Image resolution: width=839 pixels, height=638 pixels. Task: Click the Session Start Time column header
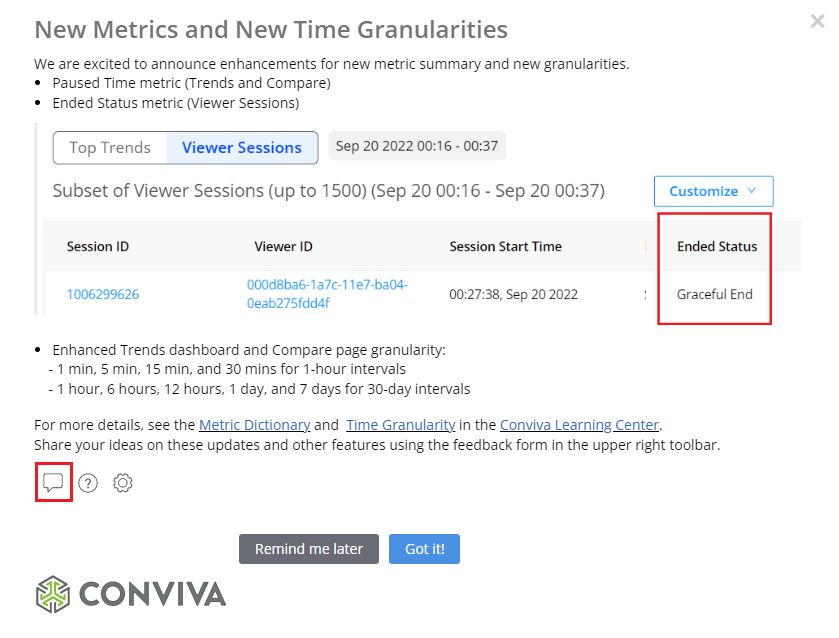[505, 246]
